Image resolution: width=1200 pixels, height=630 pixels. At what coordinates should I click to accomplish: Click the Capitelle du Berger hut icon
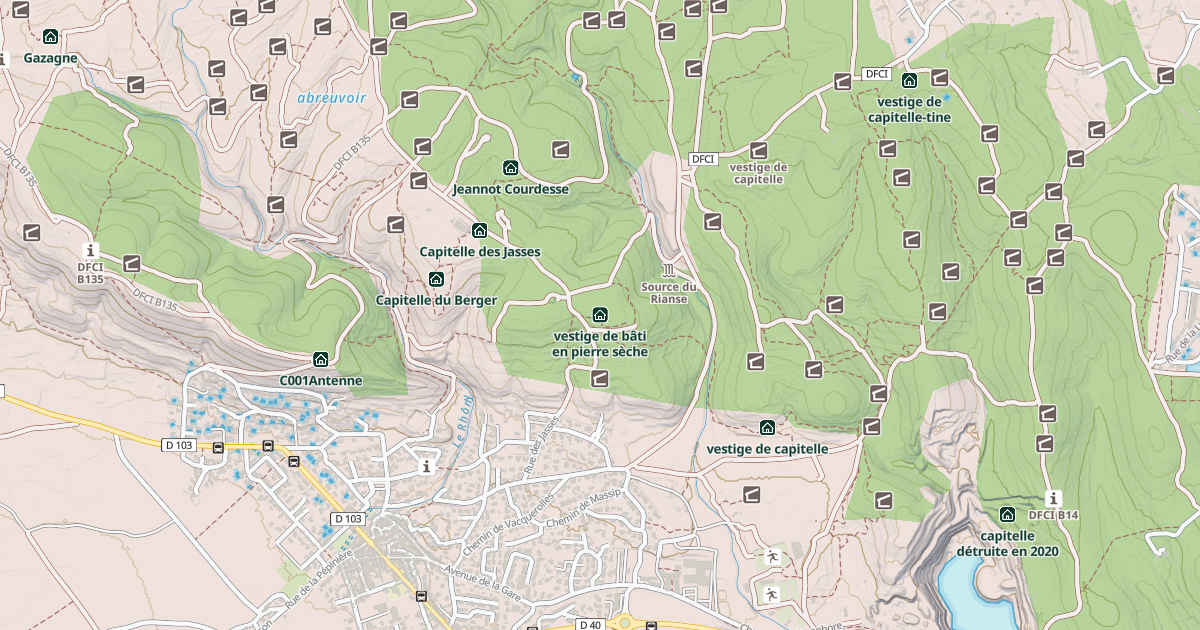pos(436,278)
